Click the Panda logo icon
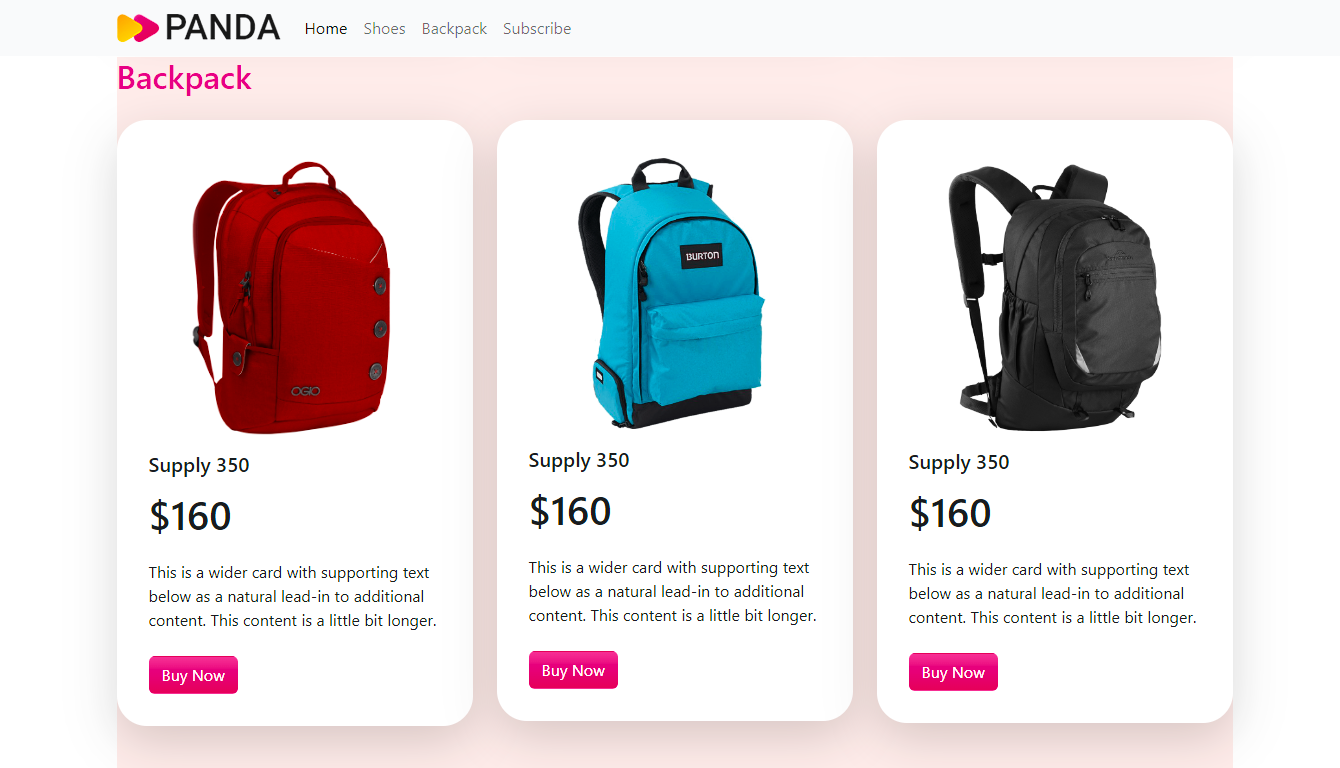The height and width of the screenshot is (768, 1340). 138,28
